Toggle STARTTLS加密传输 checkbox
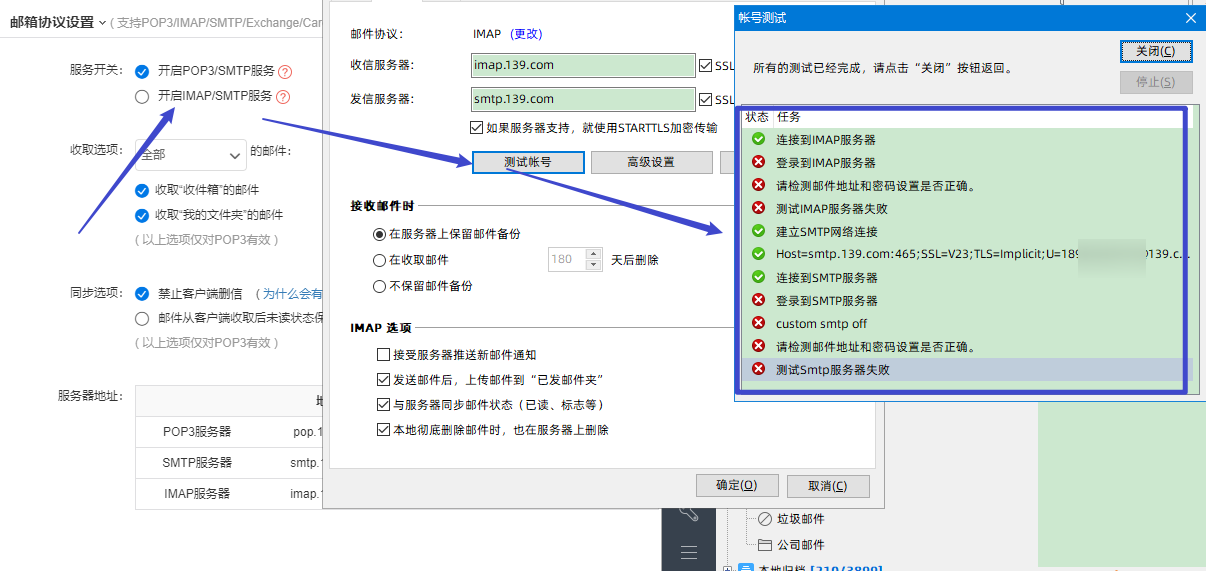The width and height of the screenshot is (1206, 571). coord(476,127)
